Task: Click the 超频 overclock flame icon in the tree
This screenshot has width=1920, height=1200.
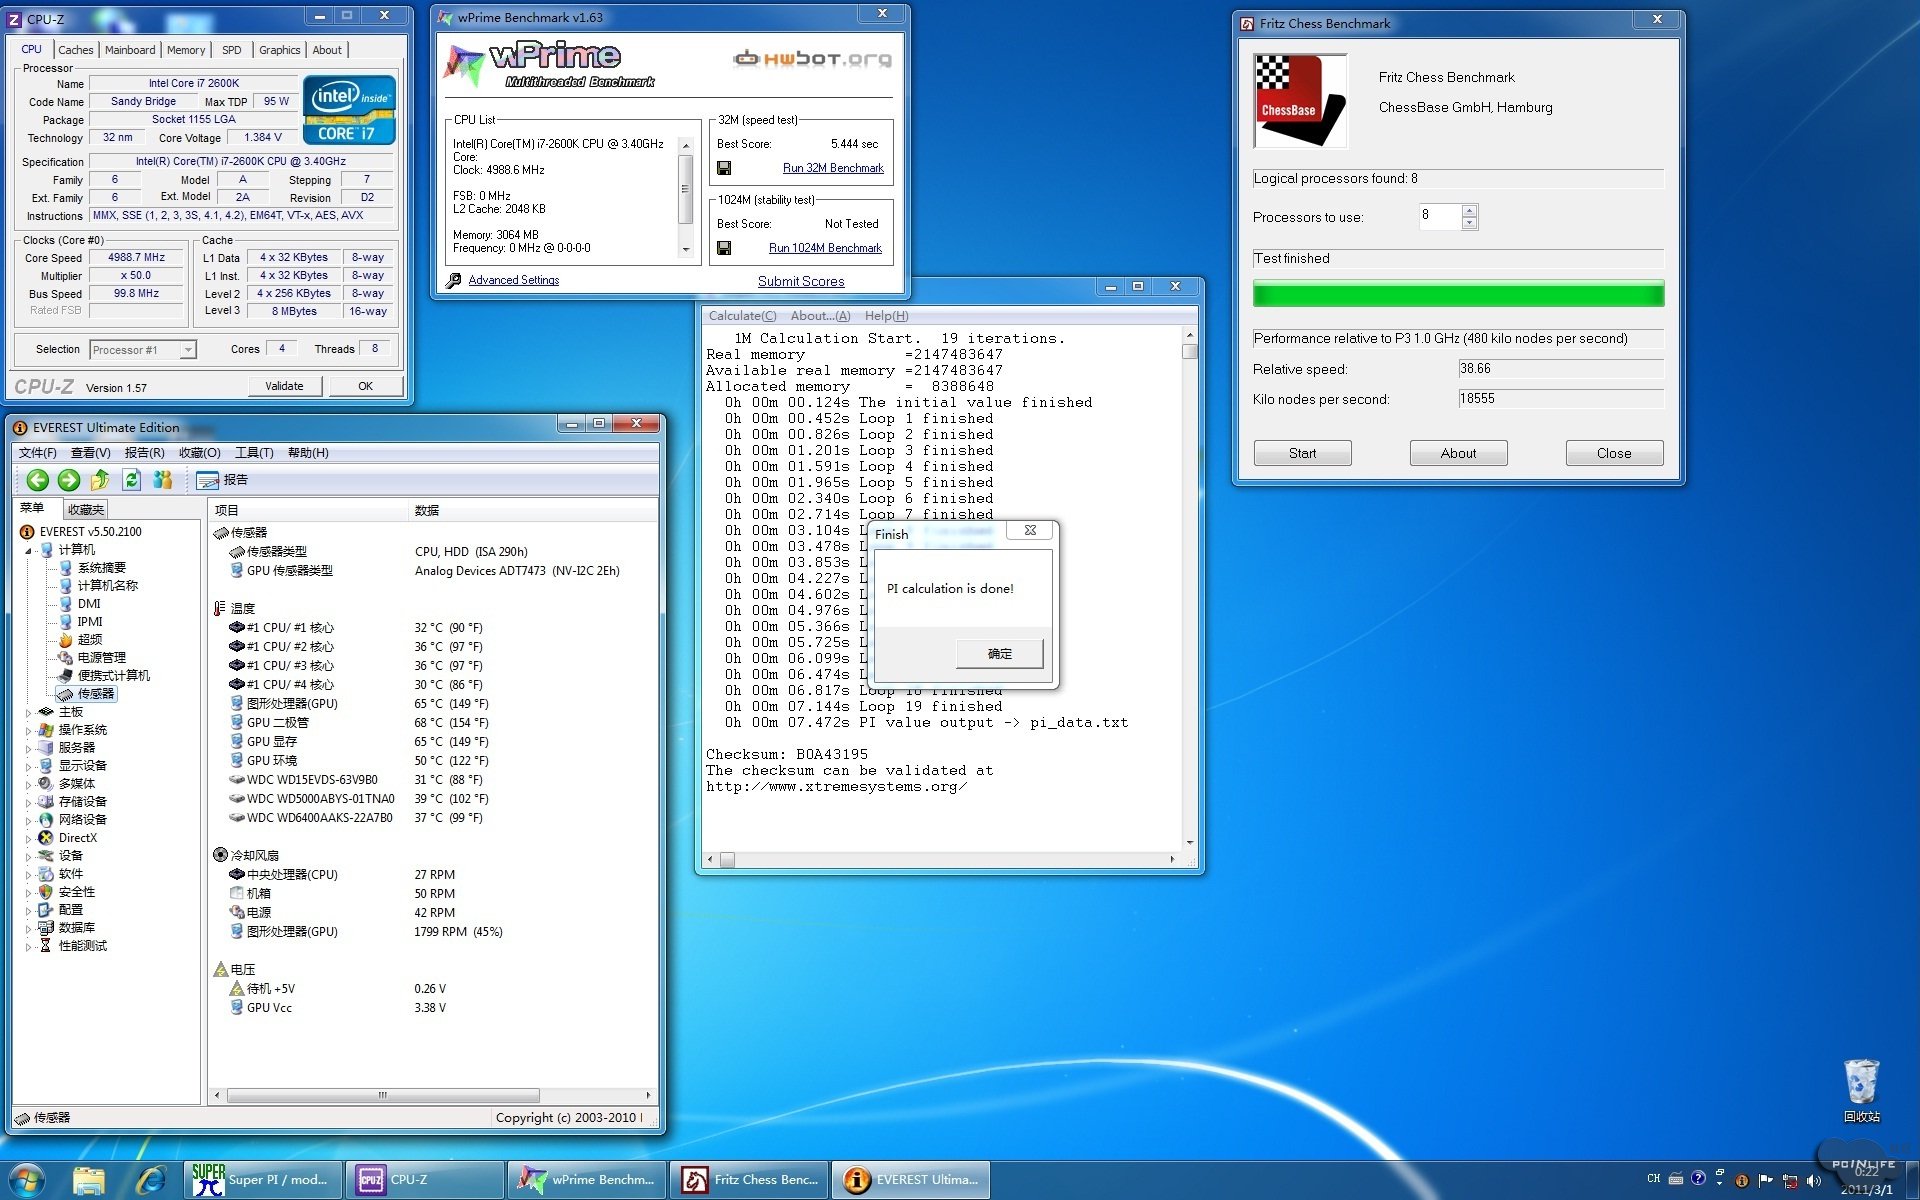Action: pos(65,640)
